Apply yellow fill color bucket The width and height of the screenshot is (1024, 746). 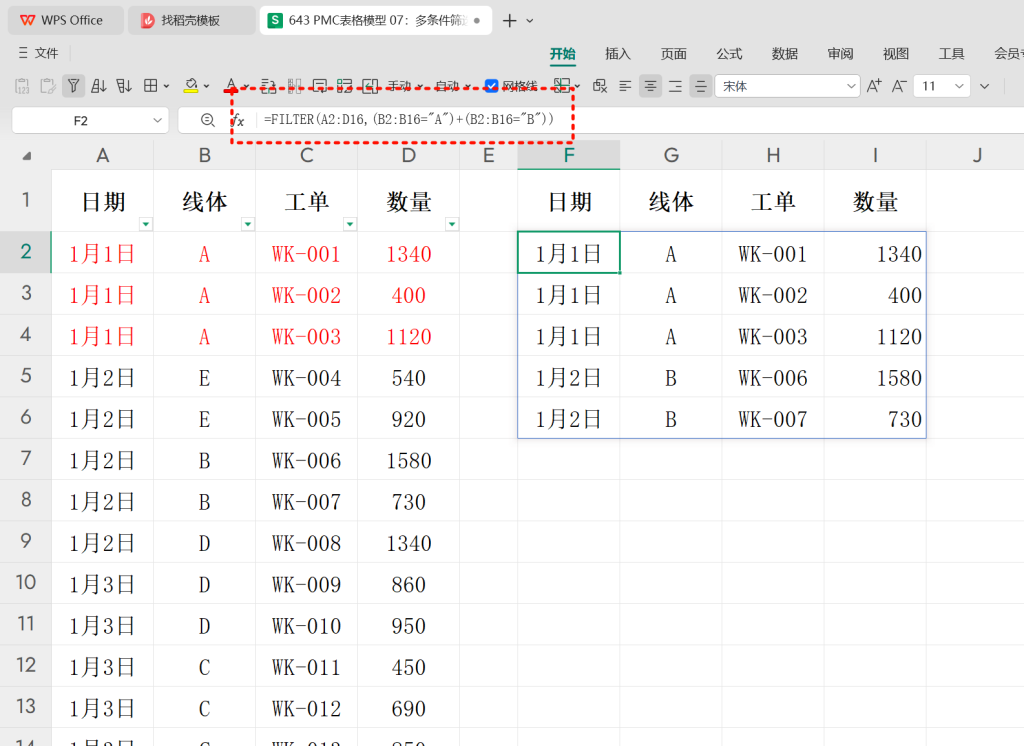point(191,86)
